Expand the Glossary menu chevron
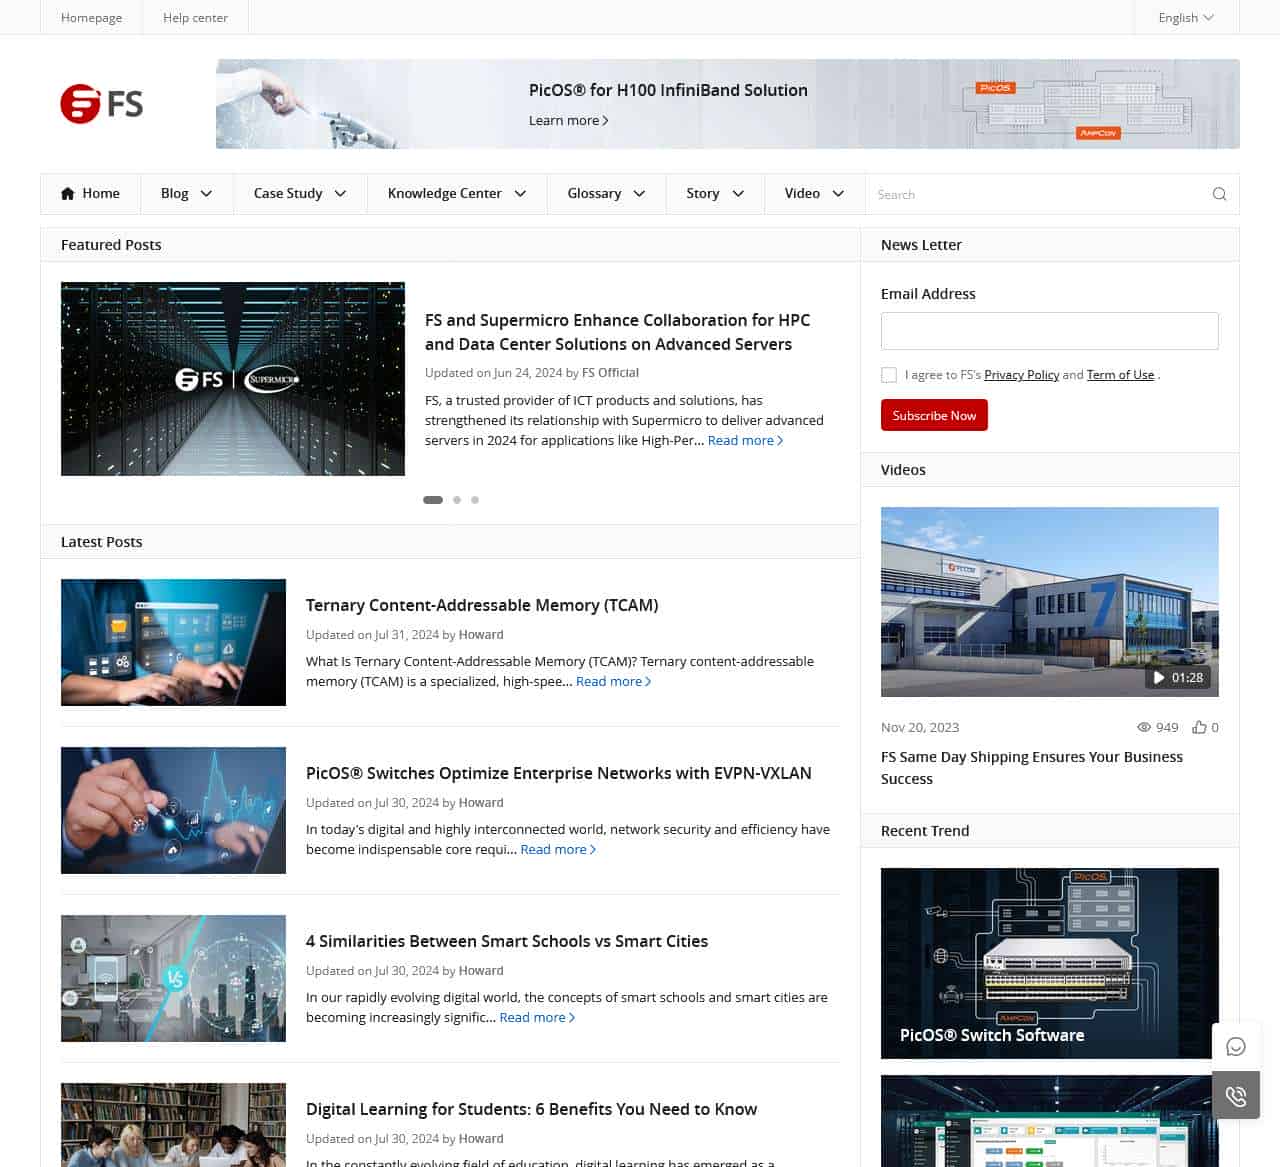Screen dimensions: 1280x1167 (639, 194)
